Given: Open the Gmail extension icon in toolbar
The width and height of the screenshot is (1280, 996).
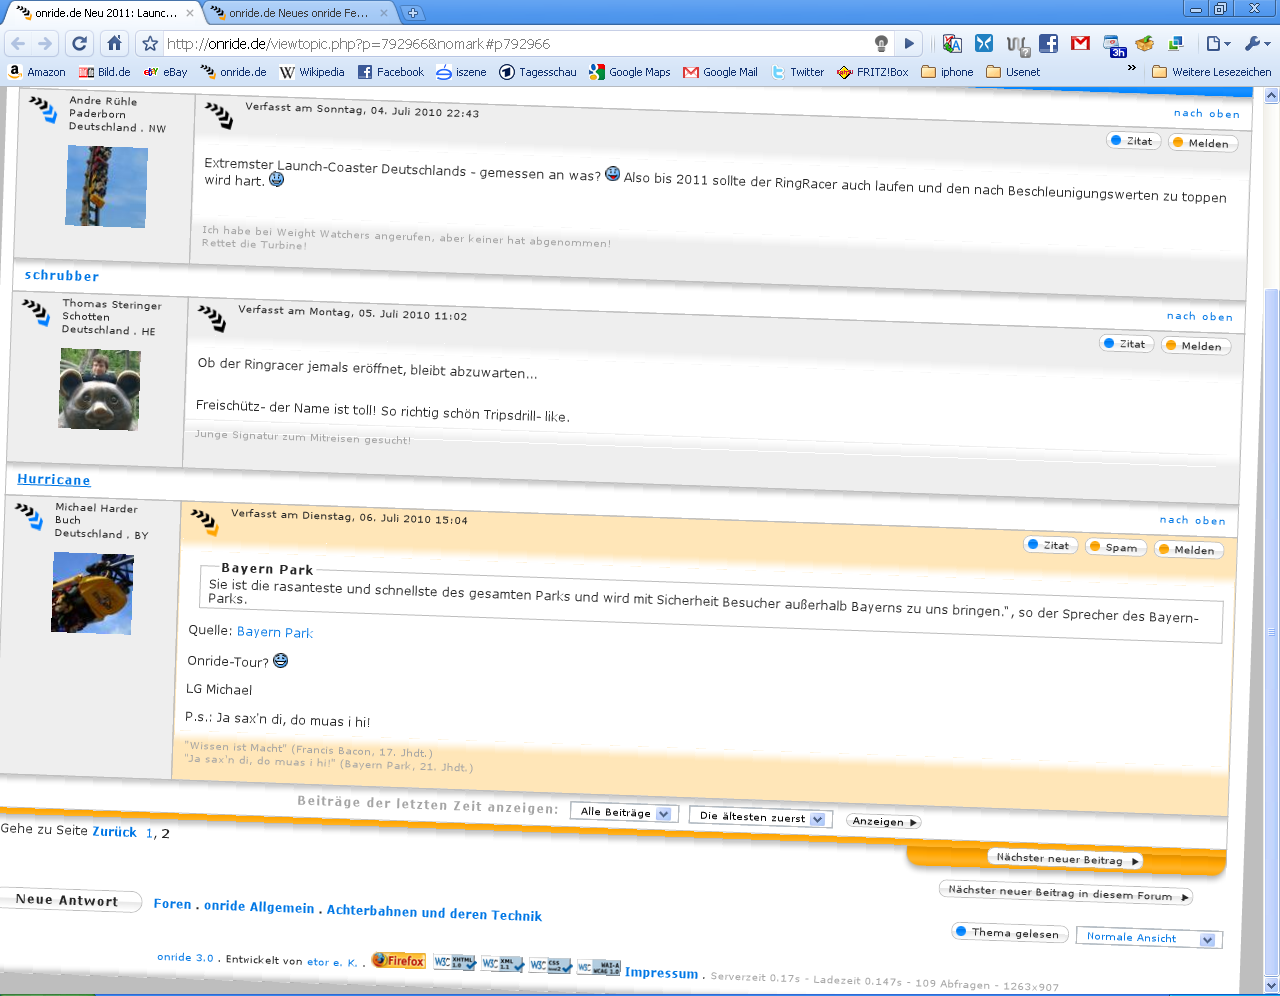Looking at the screenshot, I should point(1080,43).
